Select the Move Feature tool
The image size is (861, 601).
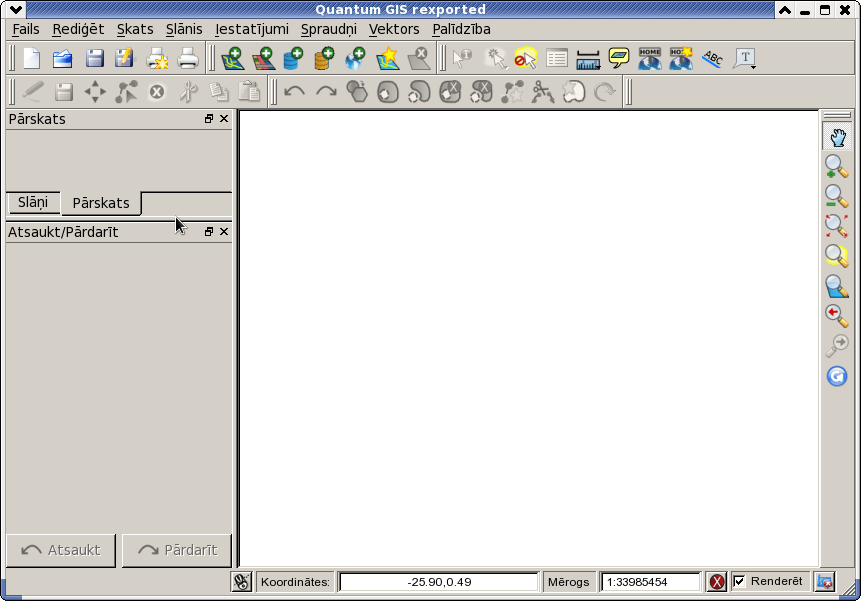[x=95, y=92]
